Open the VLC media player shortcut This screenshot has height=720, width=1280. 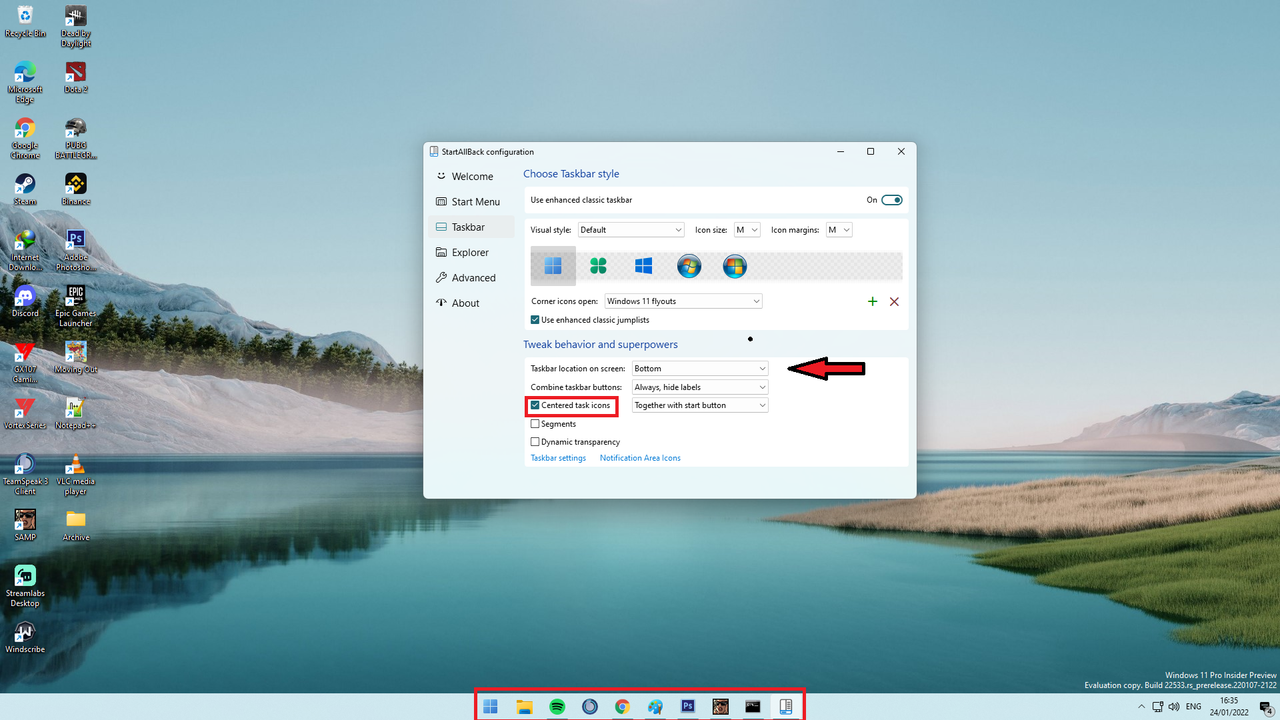76,474
